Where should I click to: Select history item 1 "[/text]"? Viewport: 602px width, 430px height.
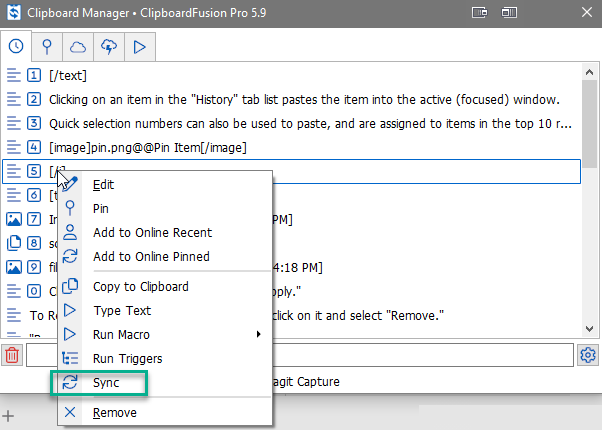click(291, 75)
